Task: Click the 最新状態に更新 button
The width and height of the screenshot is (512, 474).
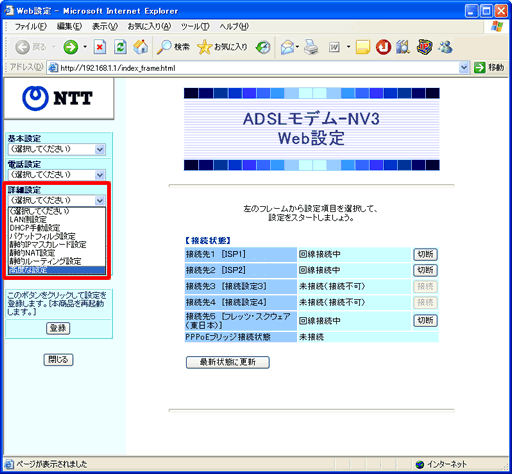Action: pos(228,362)
